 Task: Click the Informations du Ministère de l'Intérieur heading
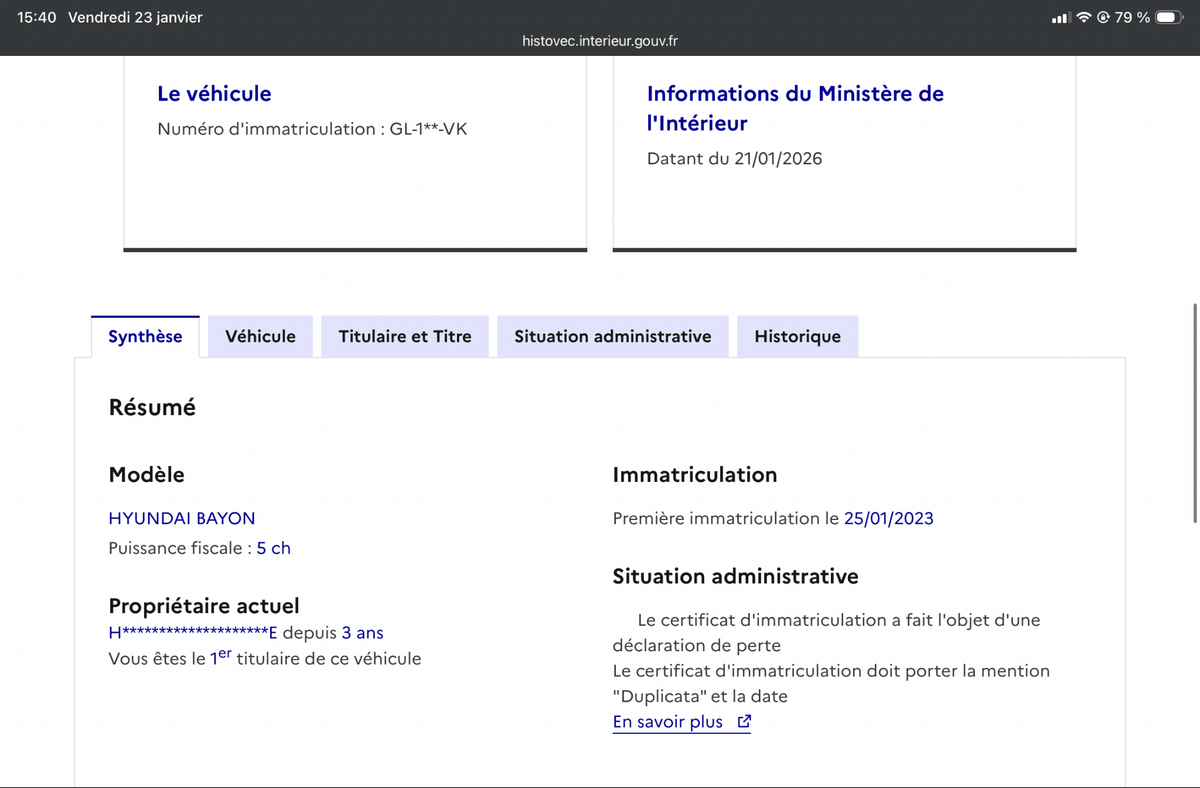(x=795, y=108)
